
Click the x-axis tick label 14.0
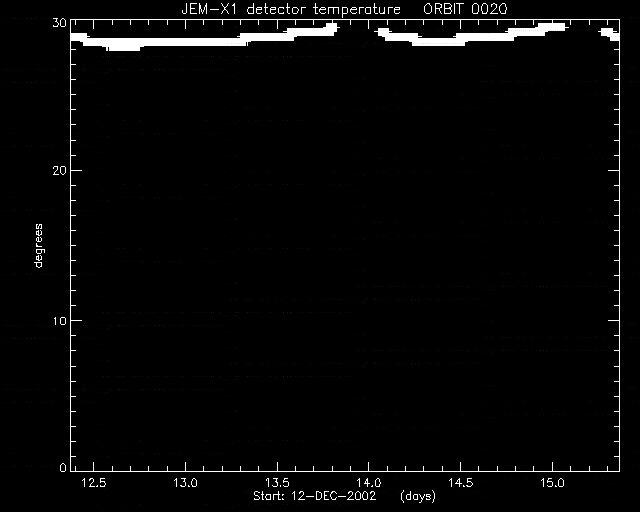[x=369, y=483]
